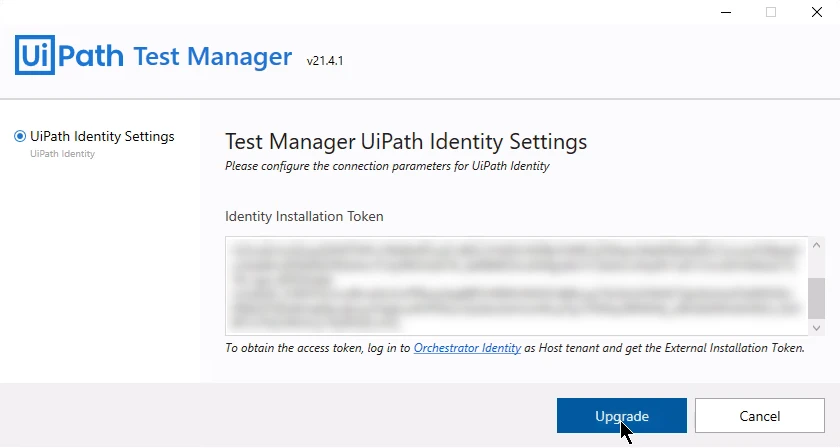840x448 pixels.
Task: Close the installer window
Action: click(816, 12)
